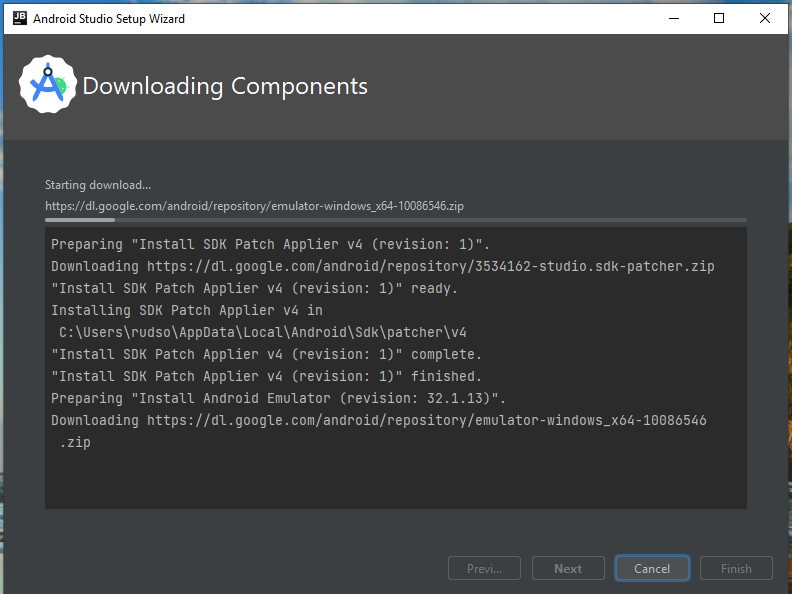Click the download progress bar
Screen dimensions: 792x594
click(395, 220)
